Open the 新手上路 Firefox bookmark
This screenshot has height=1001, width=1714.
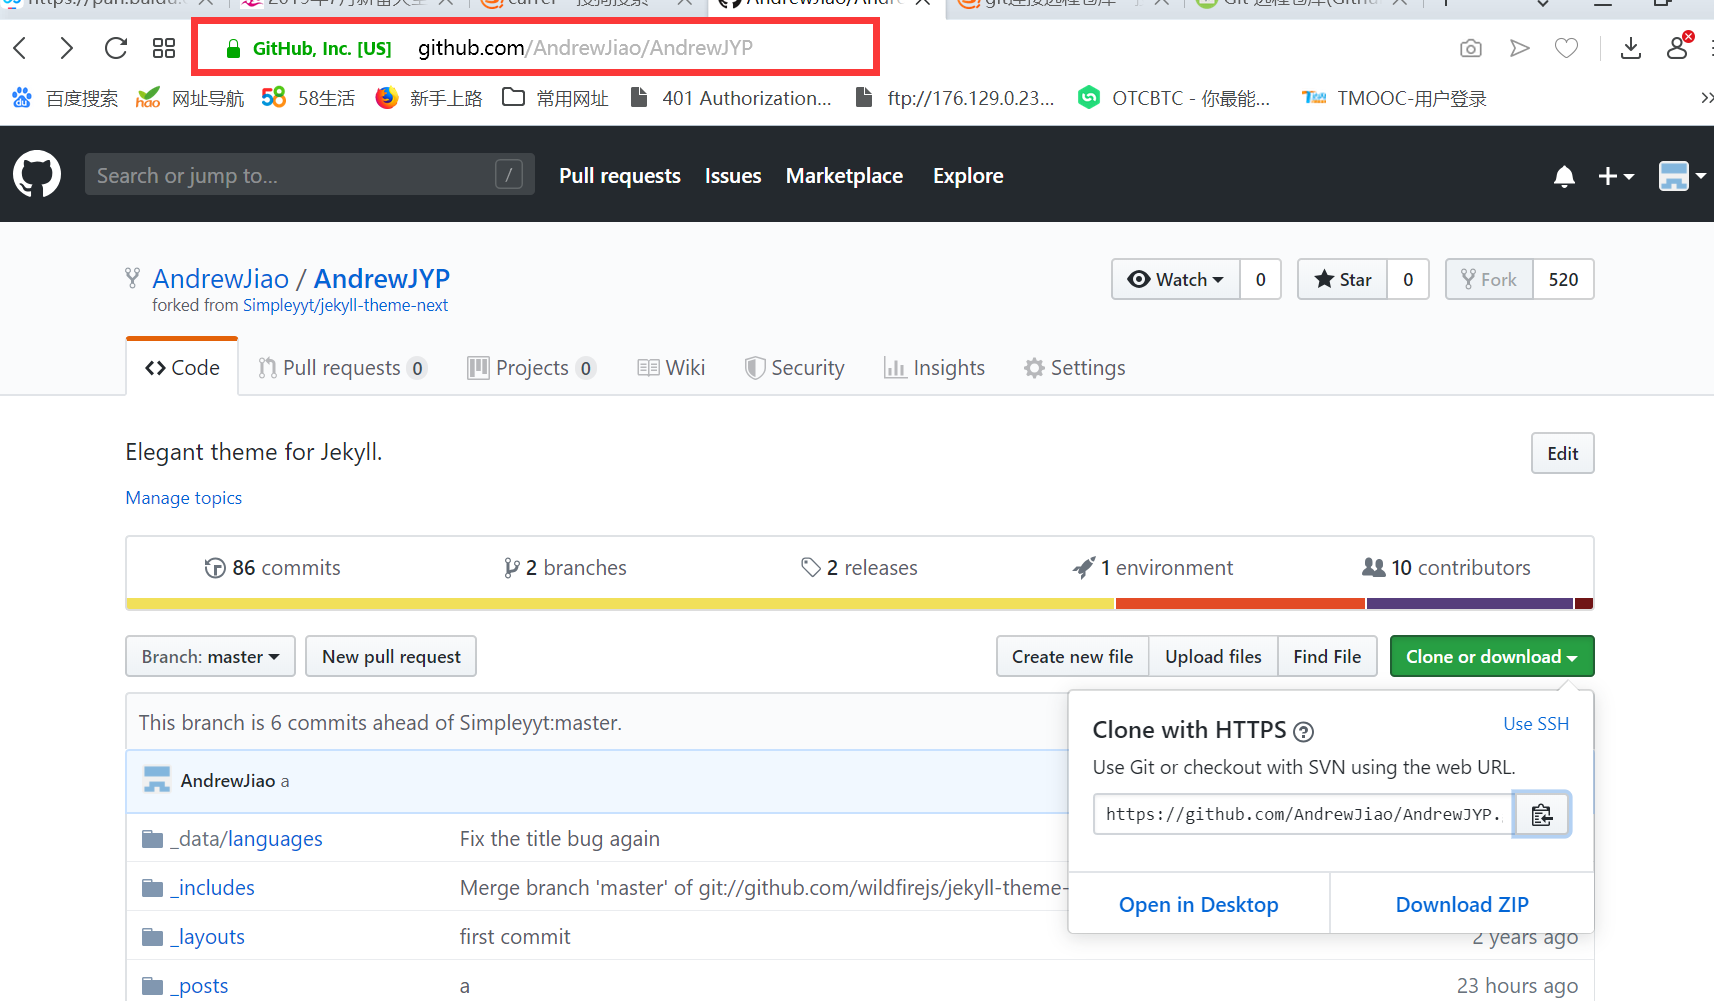[428, 98]
